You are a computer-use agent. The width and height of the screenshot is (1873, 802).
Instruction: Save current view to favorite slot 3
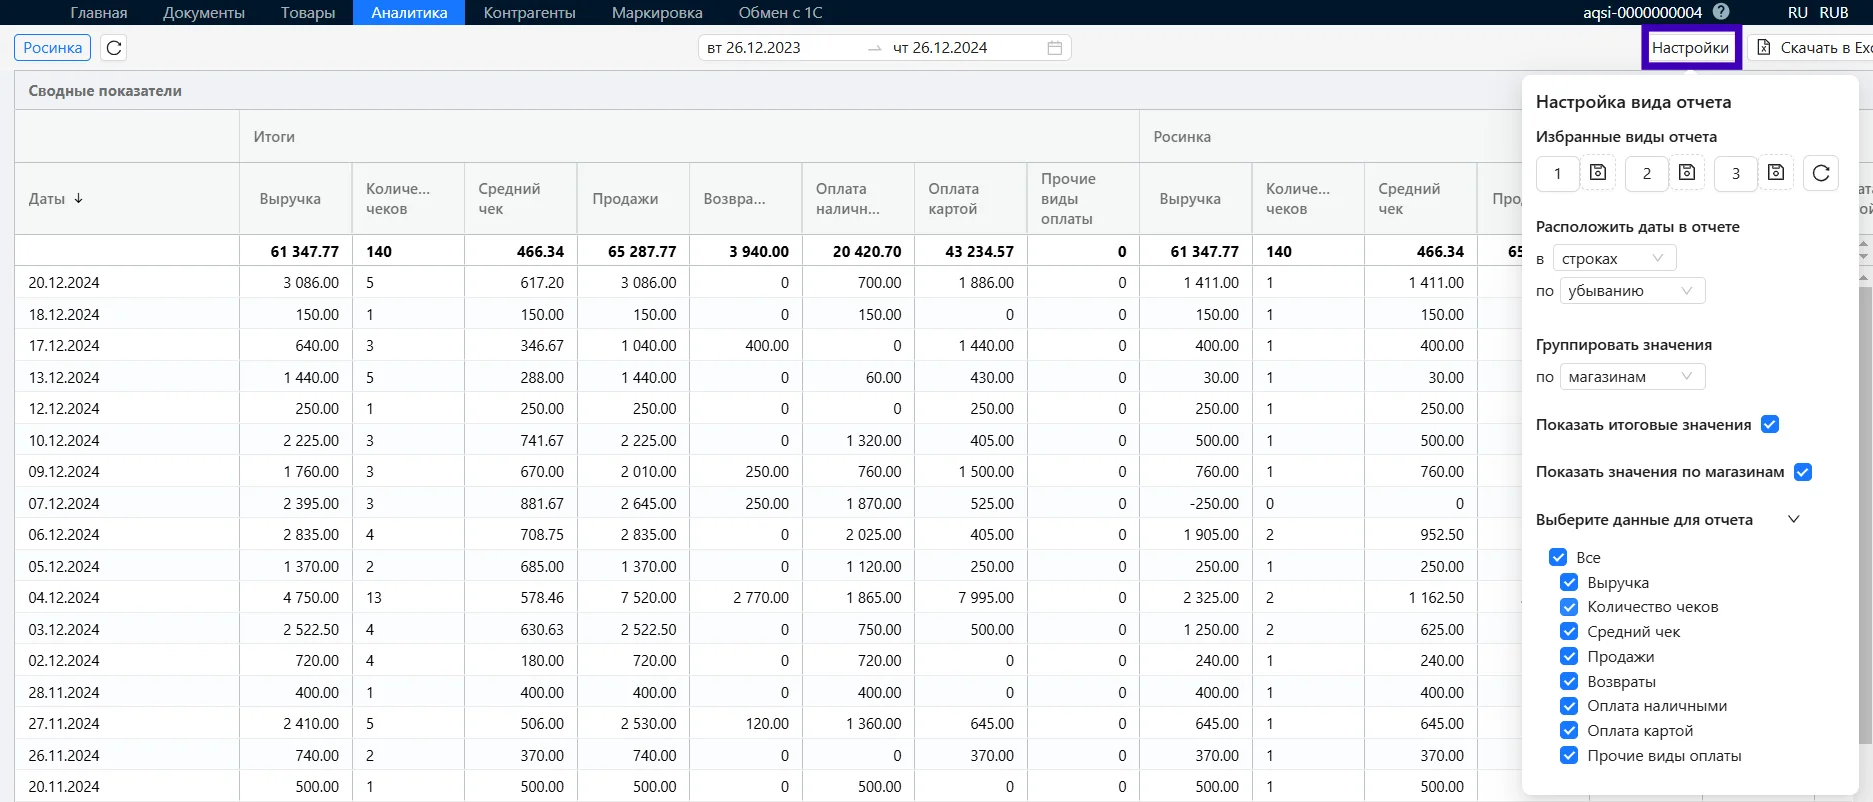coord(1776,173)
